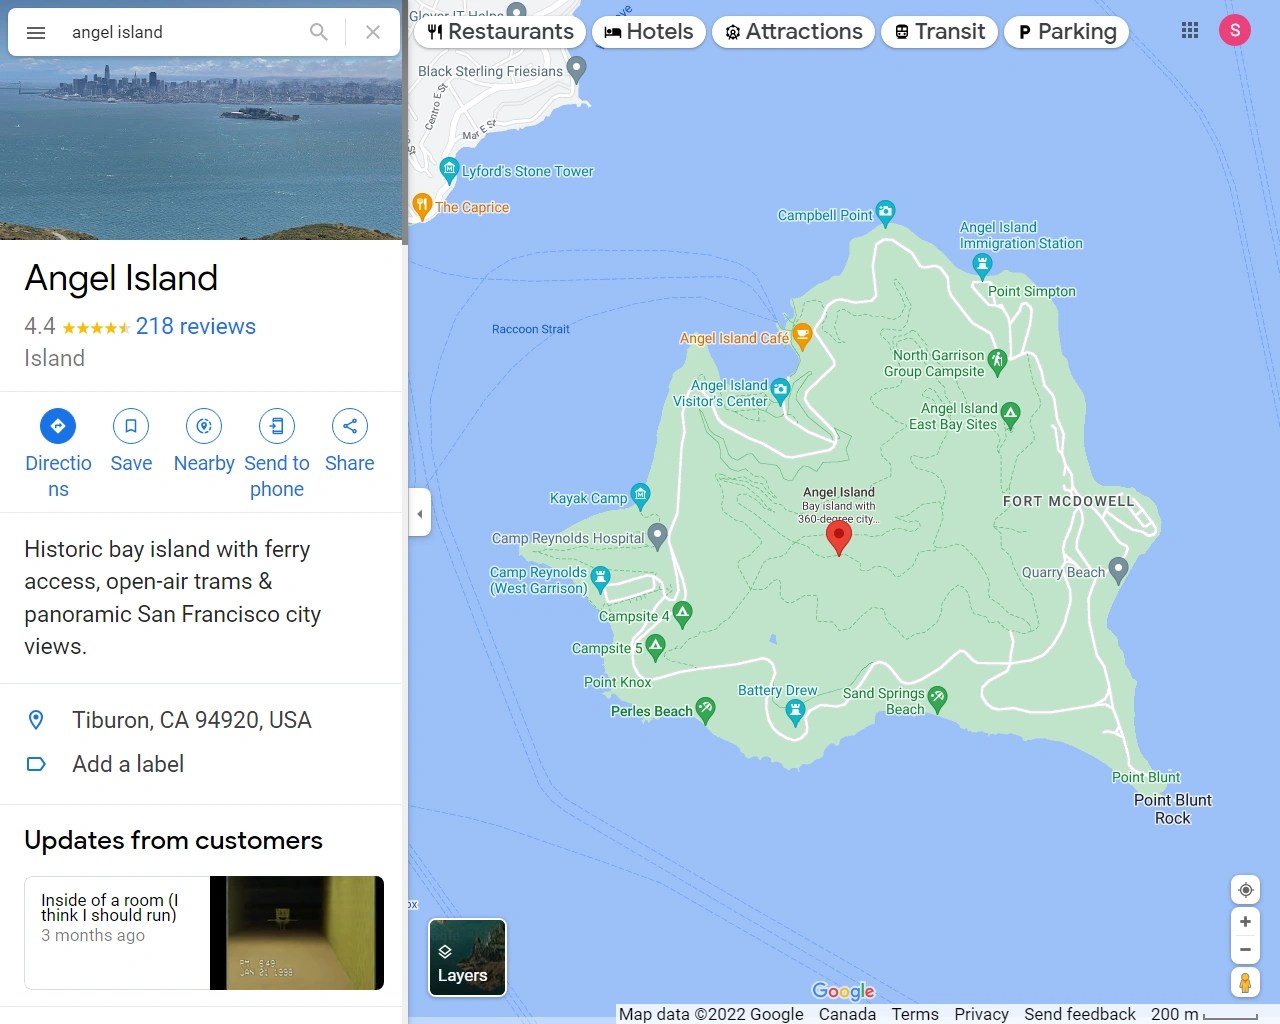Filter map by Attractions
Image resolution: width=1280 pixels, height=1024 pixels.
point(794,32)
